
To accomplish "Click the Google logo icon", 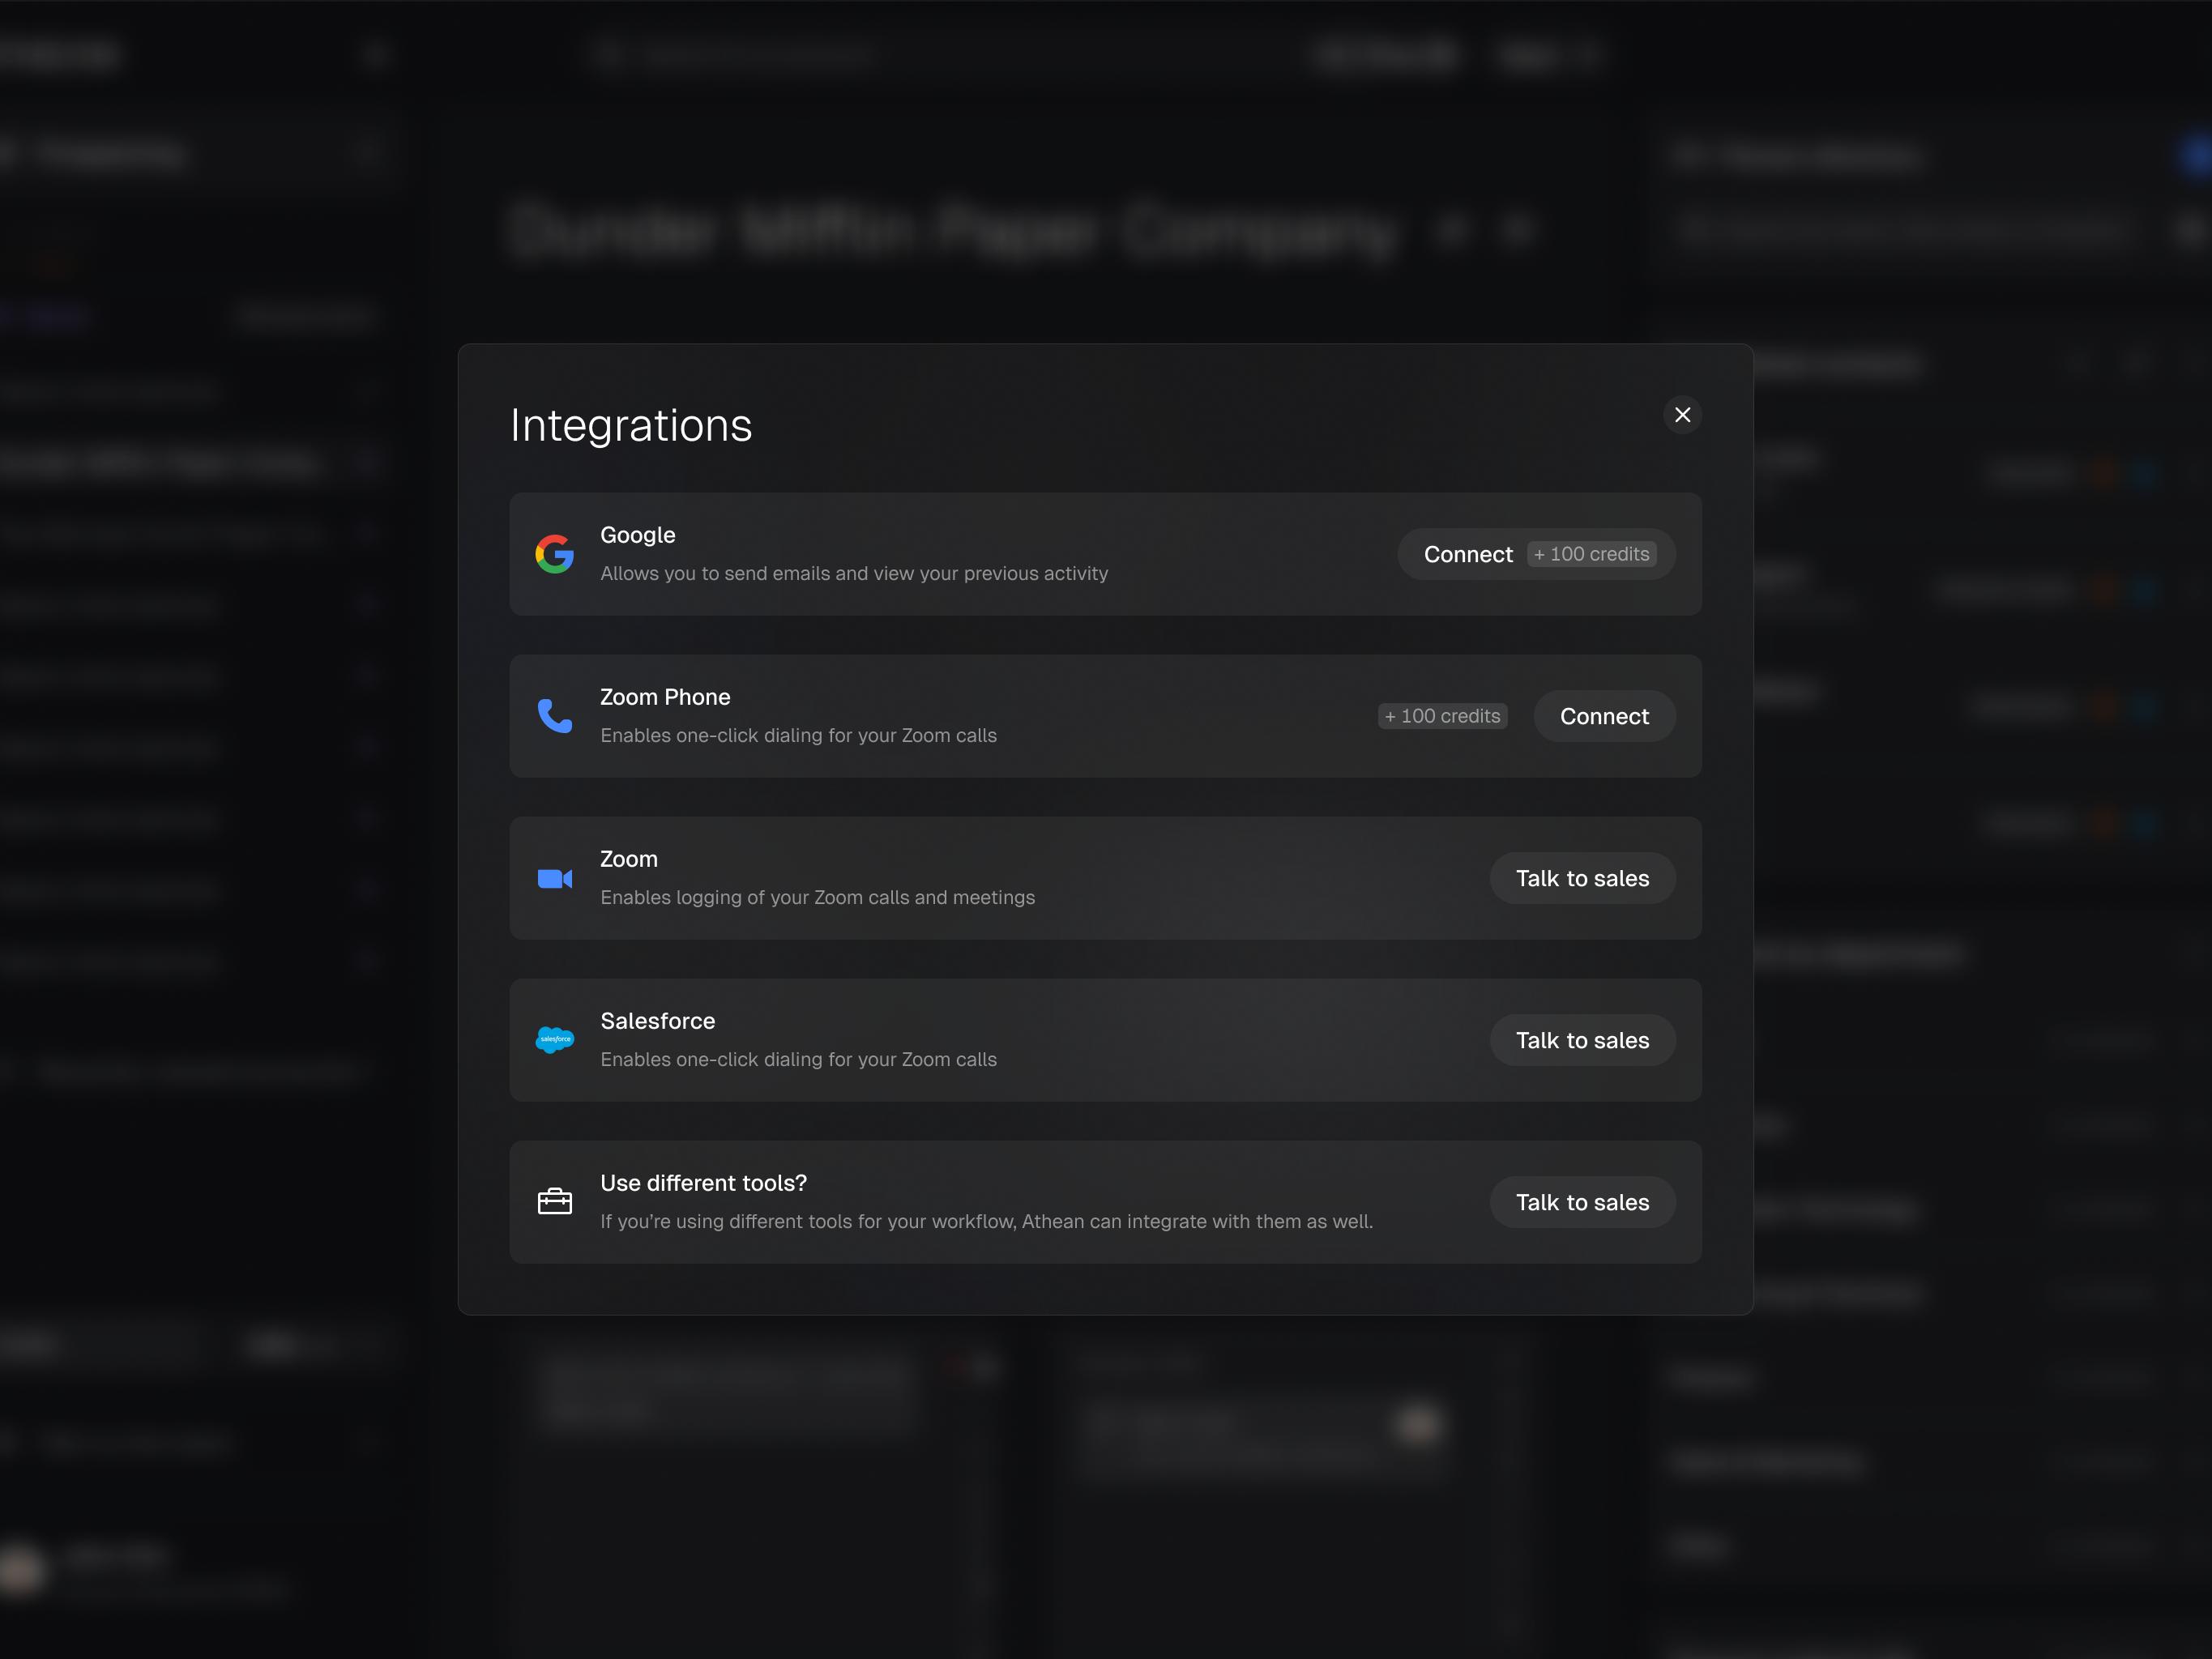I will [555, 554].
